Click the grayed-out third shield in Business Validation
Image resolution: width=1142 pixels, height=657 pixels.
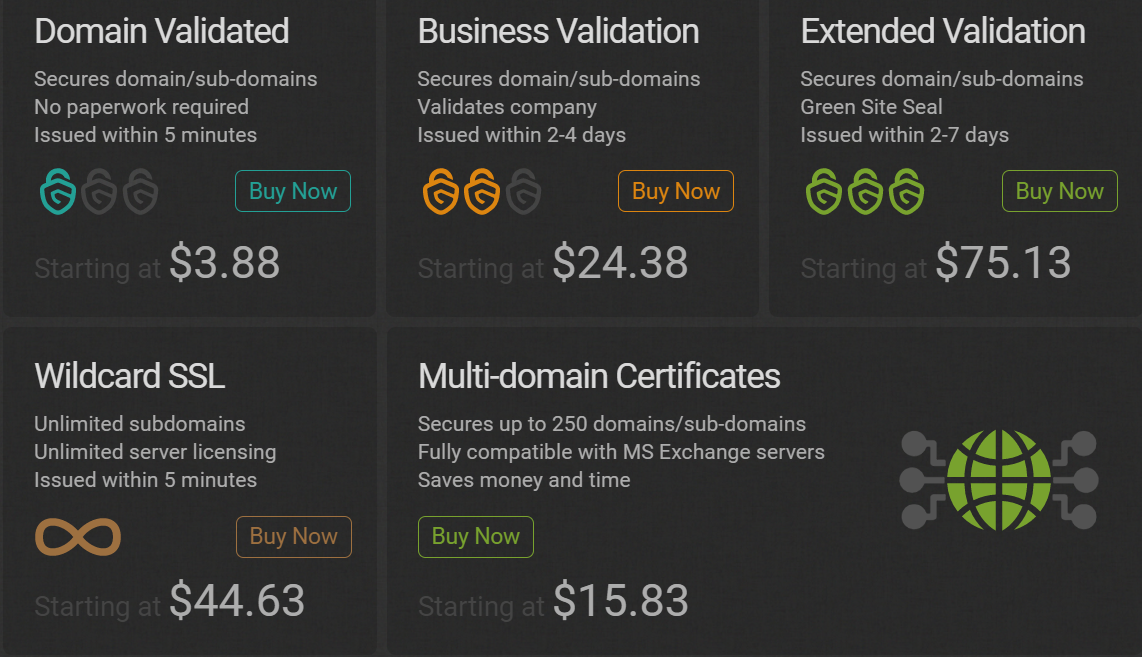coord(523,191)
